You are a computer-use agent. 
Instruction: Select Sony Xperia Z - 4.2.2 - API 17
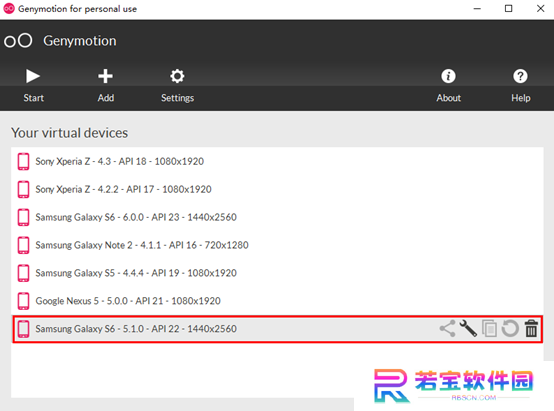277,189
